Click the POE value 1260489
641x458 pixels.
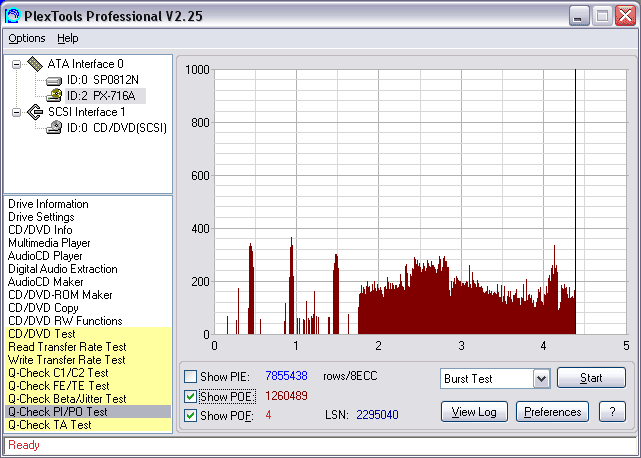[286, 396]
